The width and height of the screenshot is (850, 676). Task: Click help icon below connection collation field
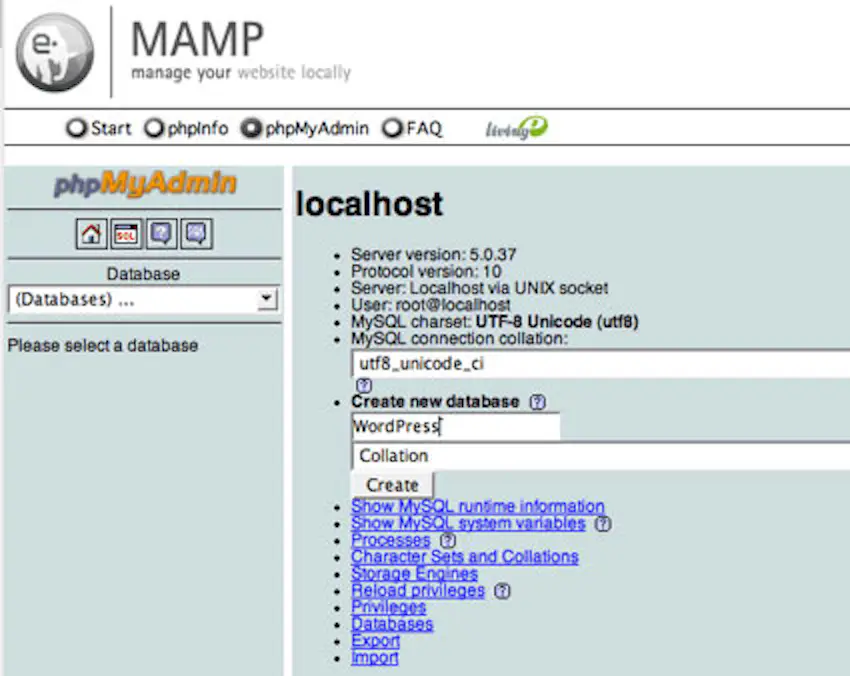(x=364, y=386)
